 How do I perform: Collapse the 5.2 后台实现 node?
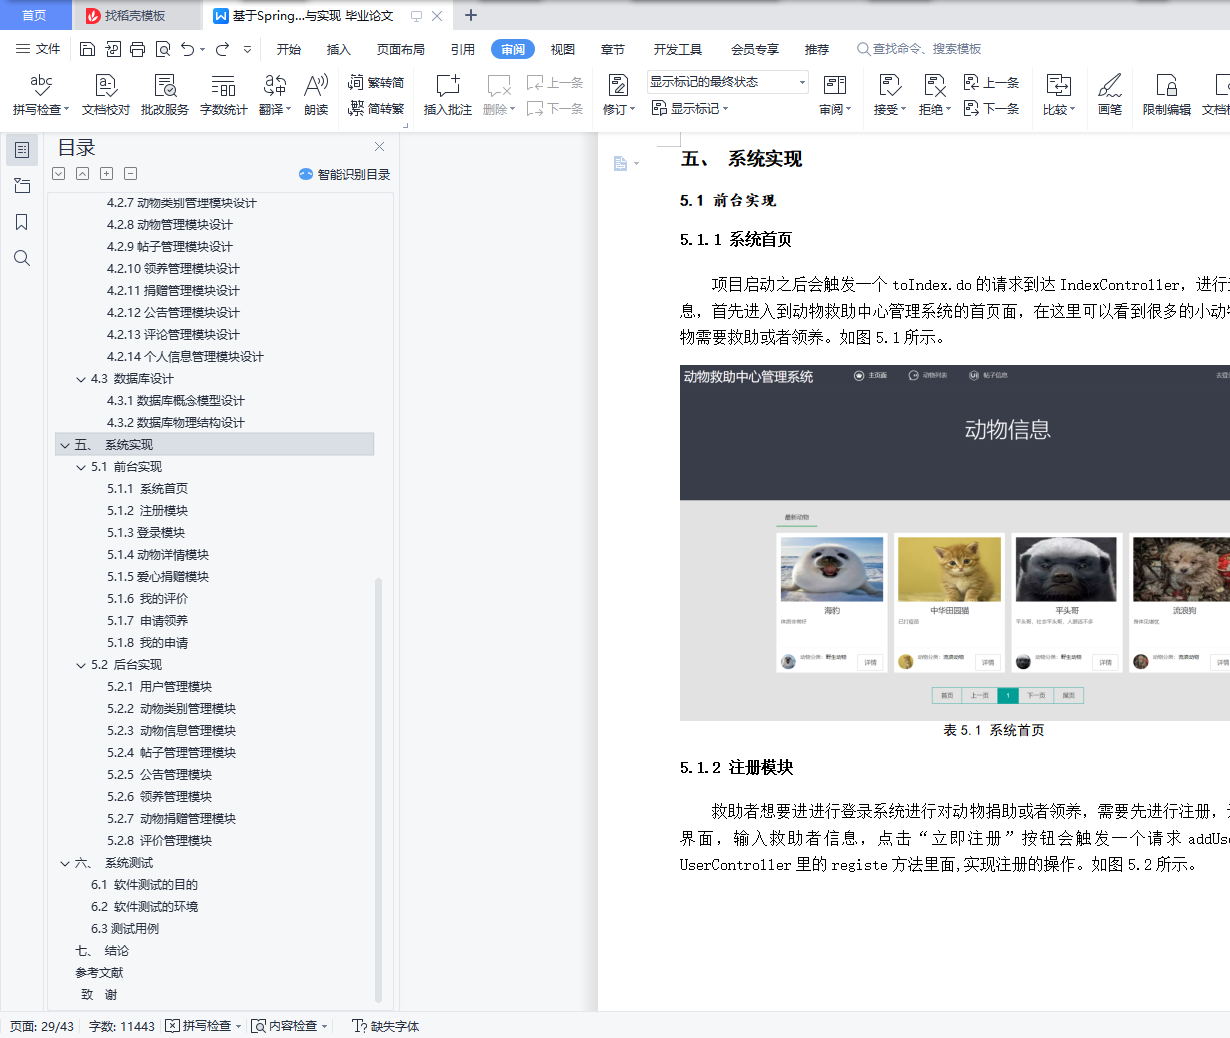tap(81, 665)
